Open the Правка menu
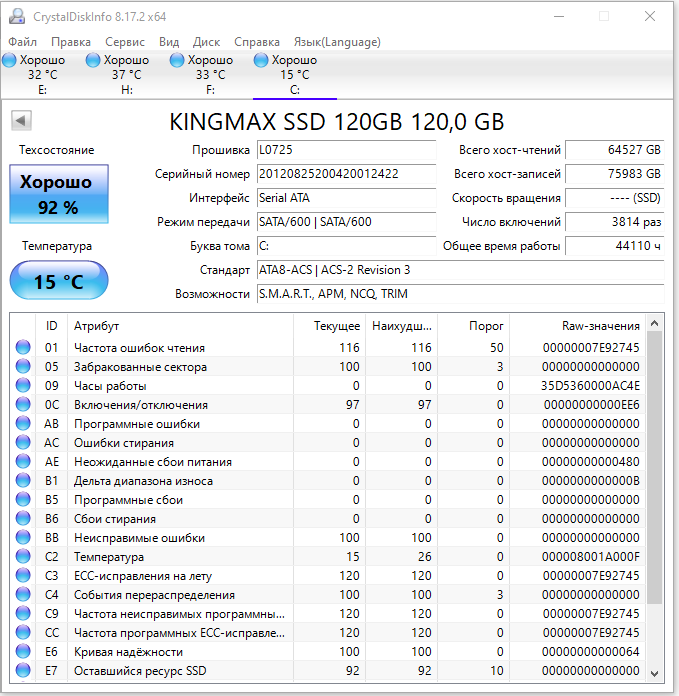 click(71, 42)
